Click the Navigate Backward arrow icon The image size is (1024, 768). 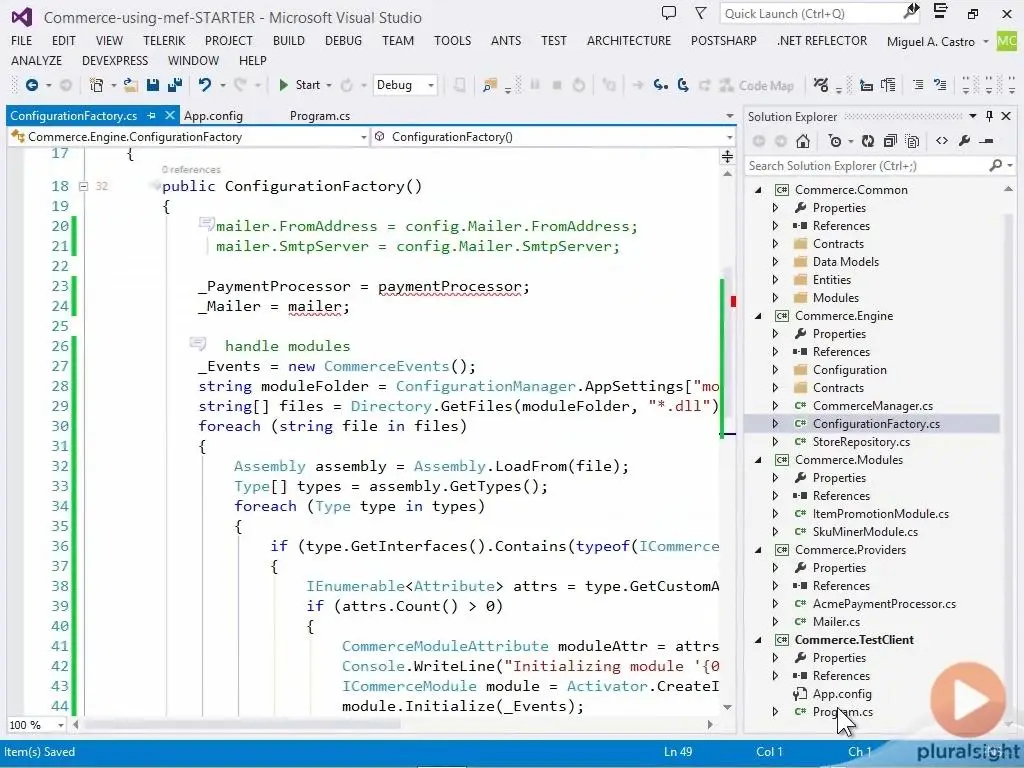[x=31, y=85]
